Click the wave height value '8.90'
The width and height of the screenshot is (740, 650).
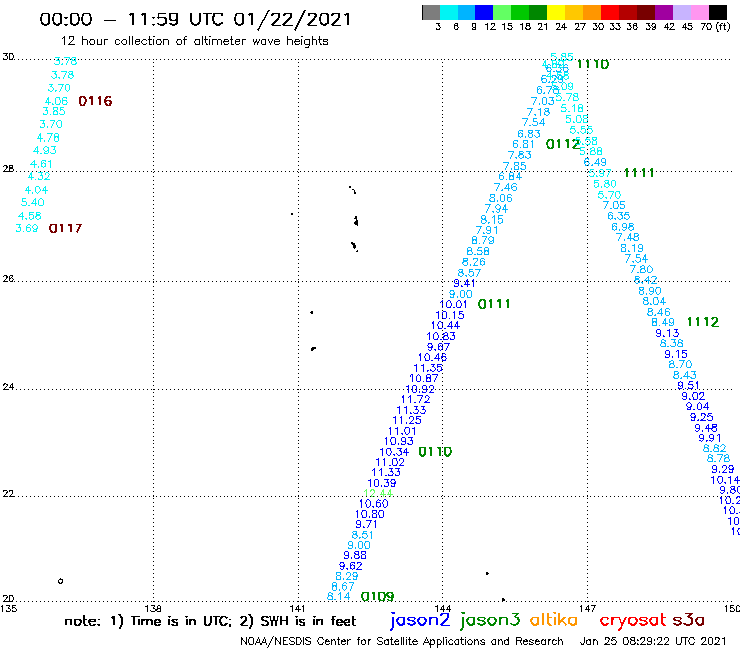click(650, 291)
